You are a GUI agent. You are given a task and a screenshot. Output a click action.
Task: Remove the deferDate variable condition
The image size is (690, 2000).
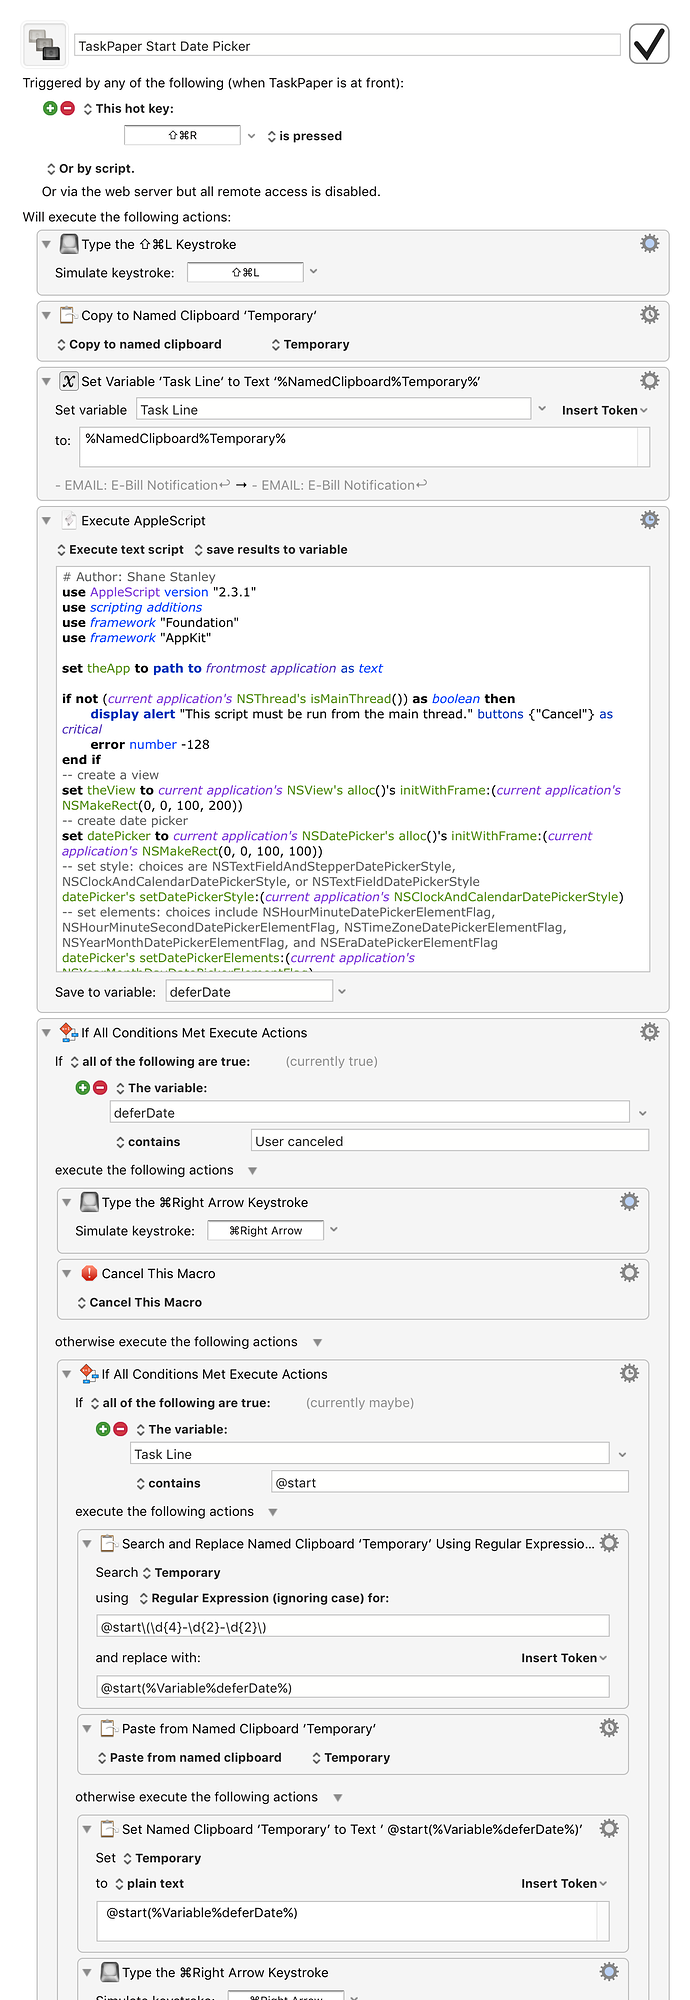pyautogui.click(x=100, y=1087)
